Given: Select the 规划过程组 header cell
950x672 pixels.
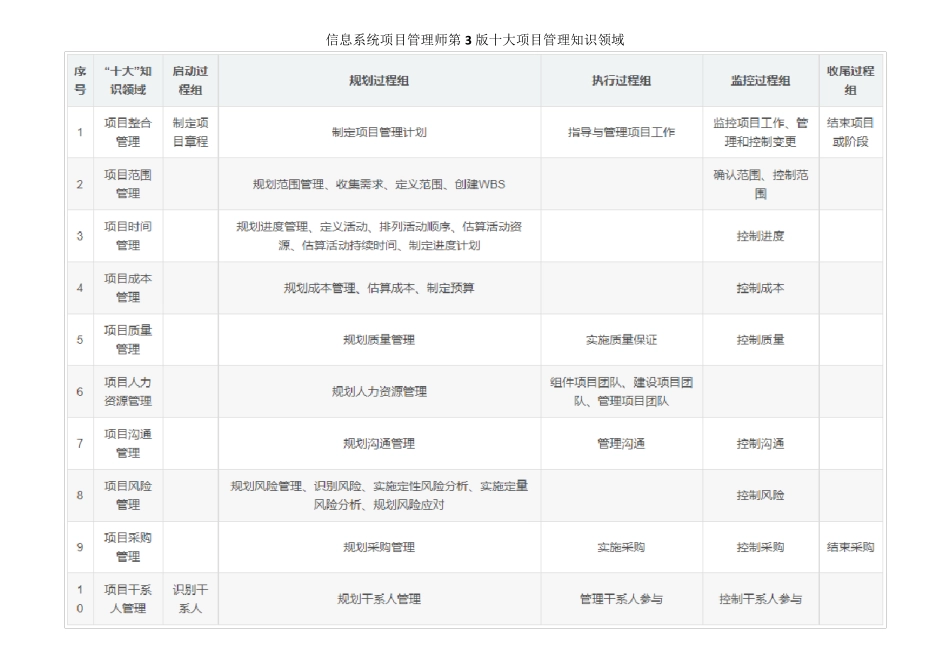Looking at the screenshot, I should point(379,81).
